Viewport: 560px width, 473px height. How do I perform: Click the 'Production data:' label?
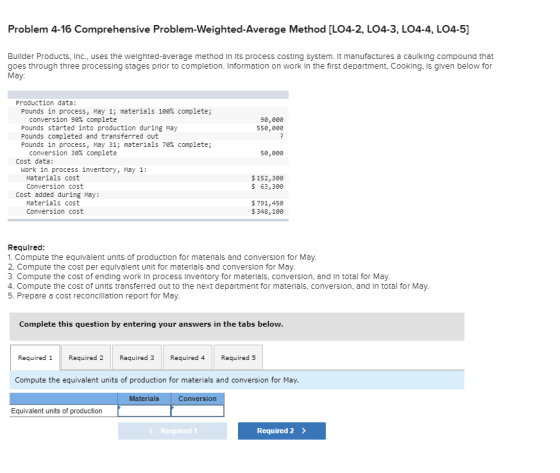click(x=46, y=103)
